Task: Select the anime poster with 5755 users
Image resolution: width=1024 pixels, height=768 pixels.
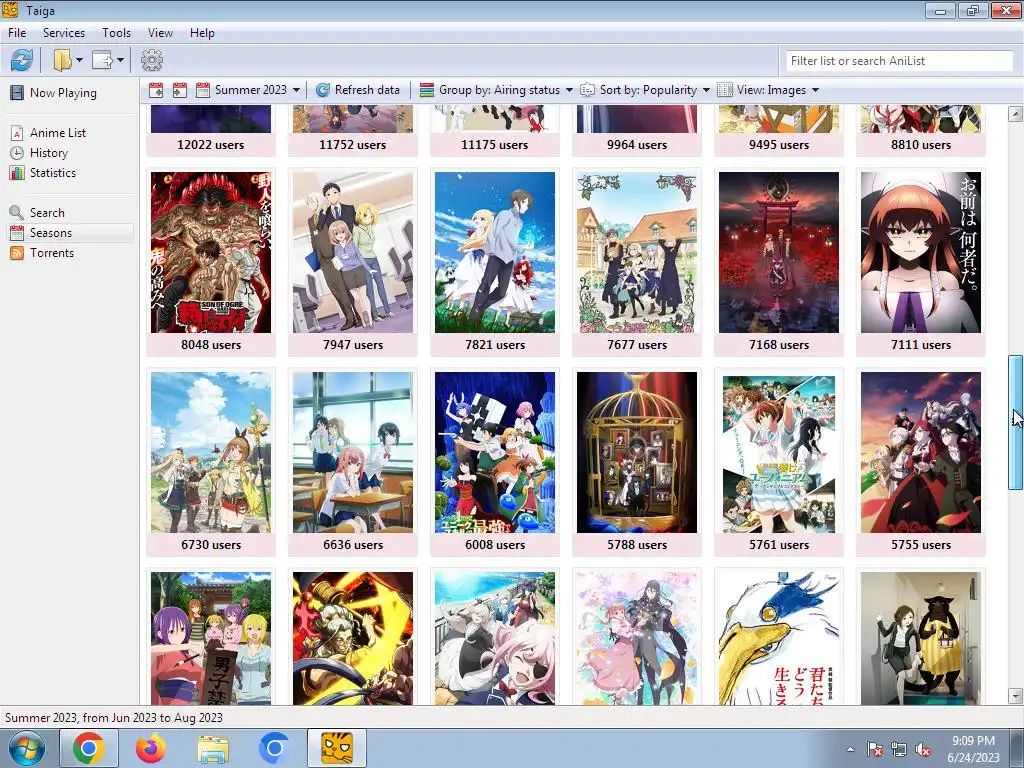Action: point(921,453)
